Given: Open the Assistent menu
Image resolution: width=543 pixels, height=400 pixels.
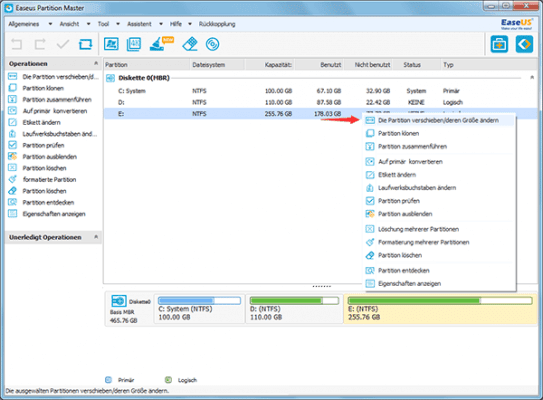Looking at the screenshot, I should 139,24.
